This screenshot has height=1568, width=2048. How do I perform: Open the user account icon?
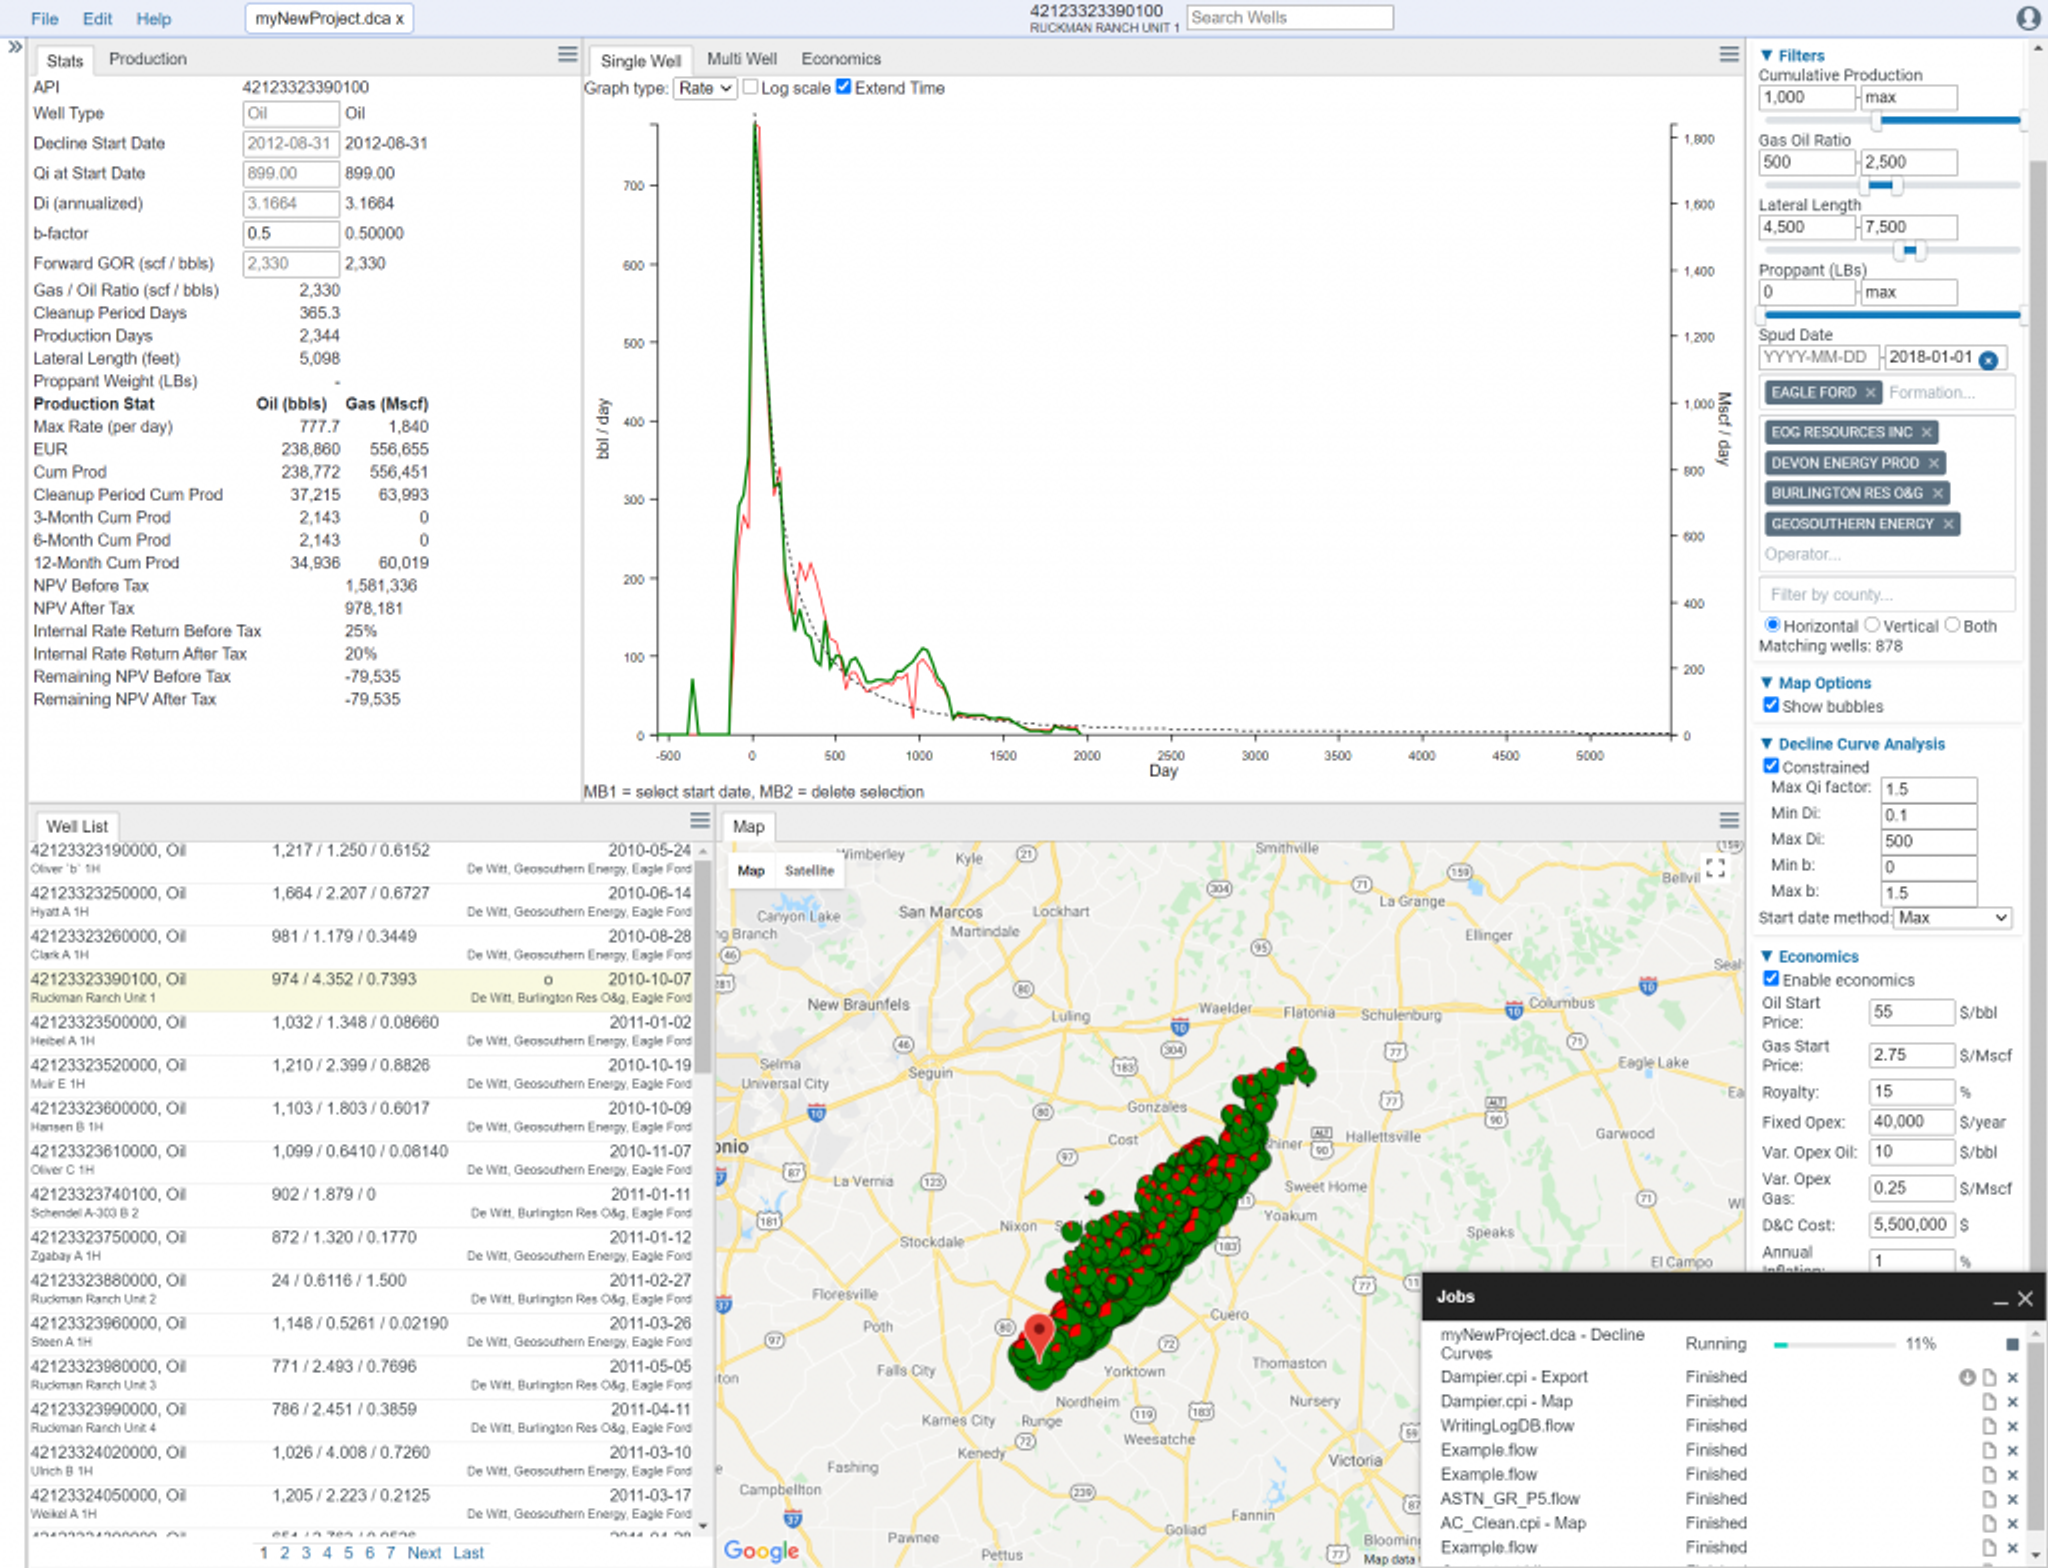[2028, 18]
